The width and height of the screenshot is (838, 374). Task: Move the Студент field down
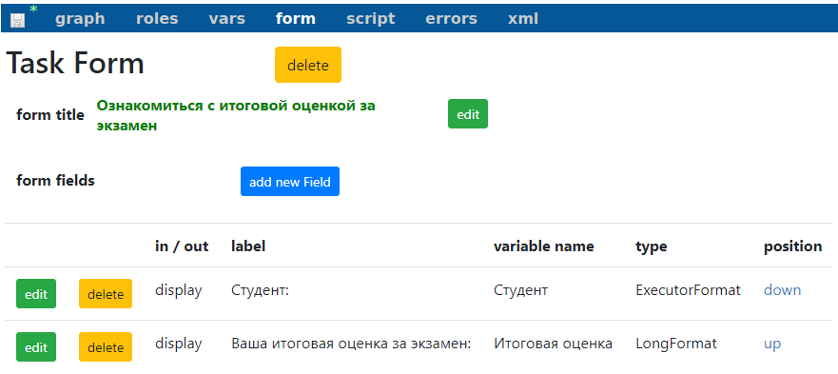click(782, 290)
